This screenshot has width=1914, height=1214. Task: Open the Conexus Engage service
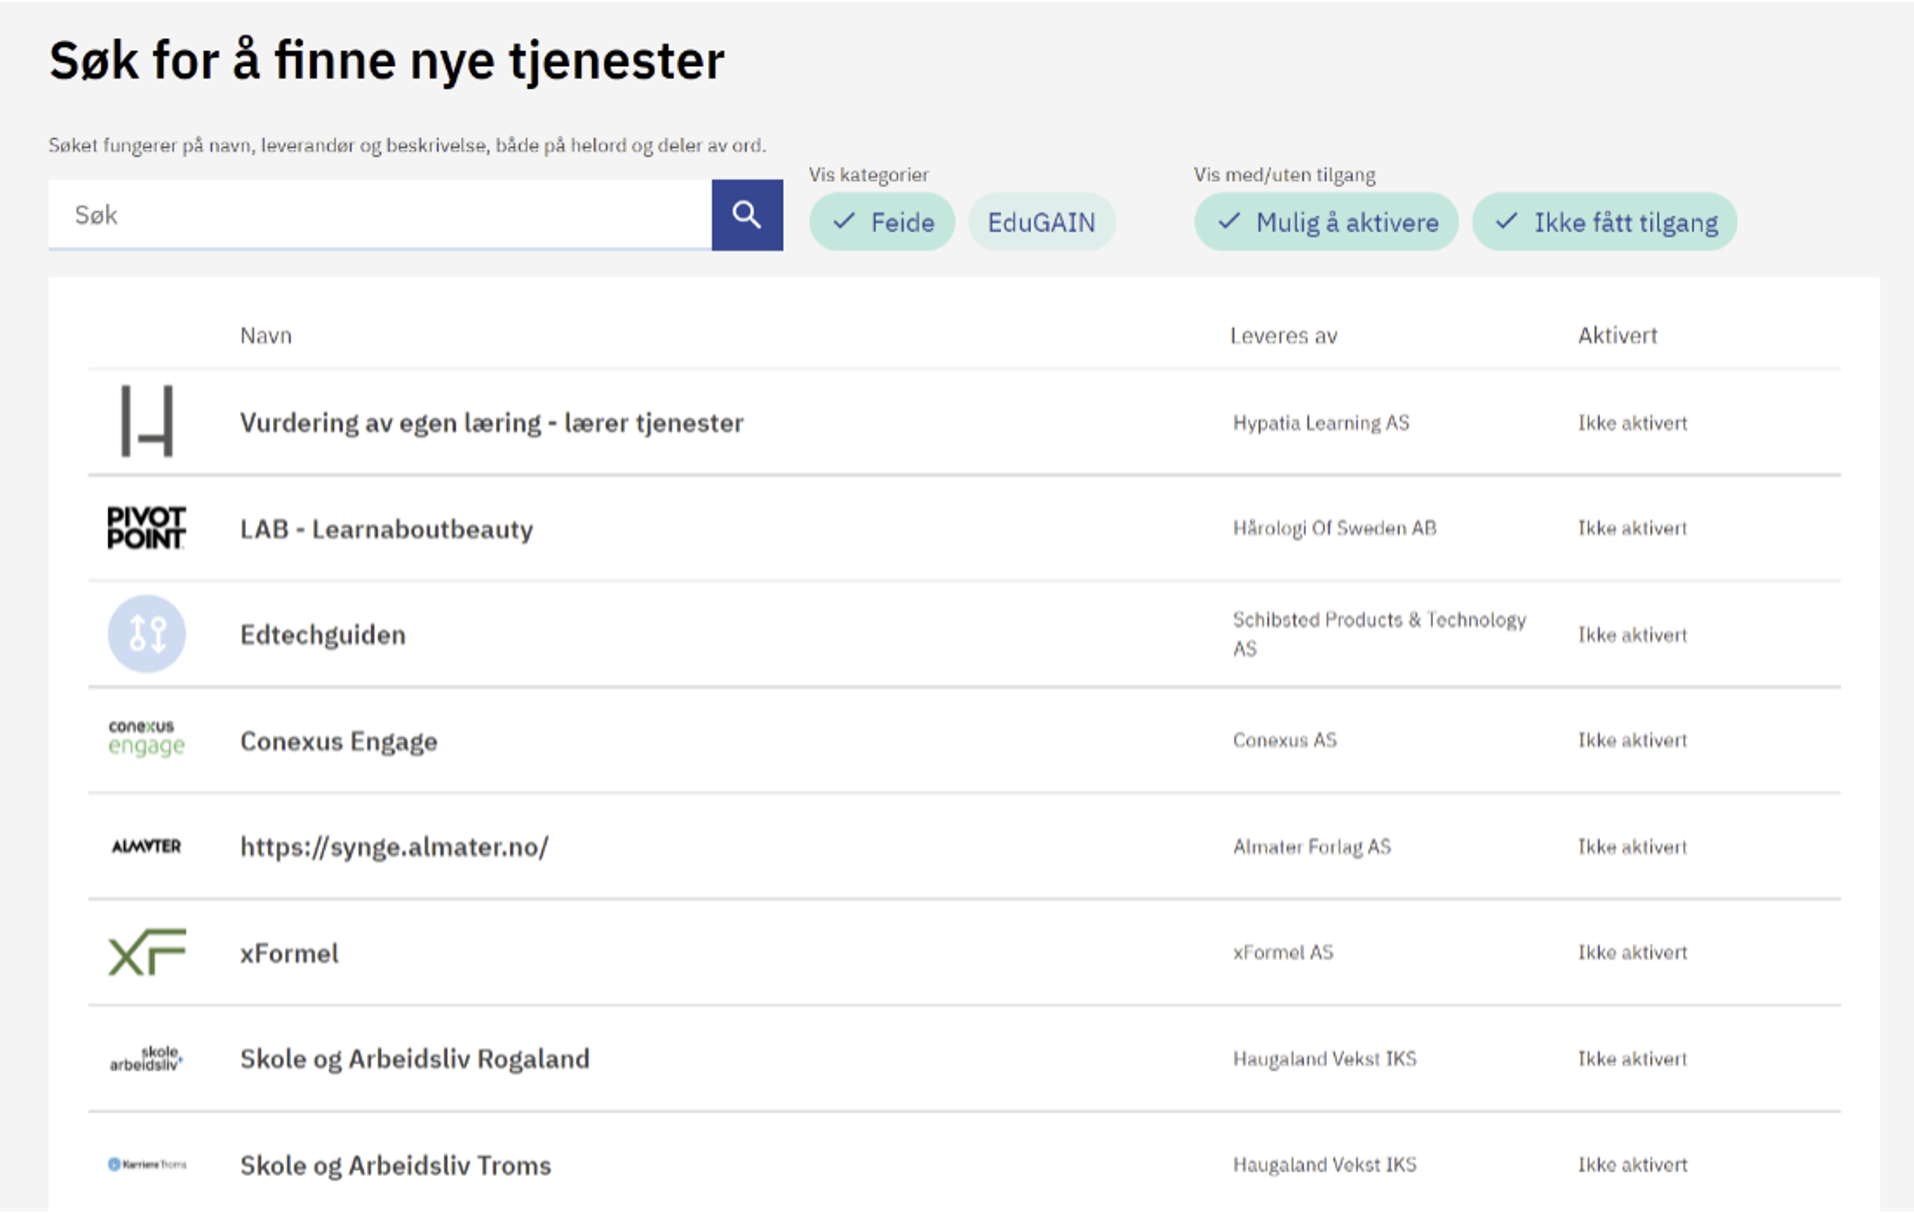click(339, 741)
